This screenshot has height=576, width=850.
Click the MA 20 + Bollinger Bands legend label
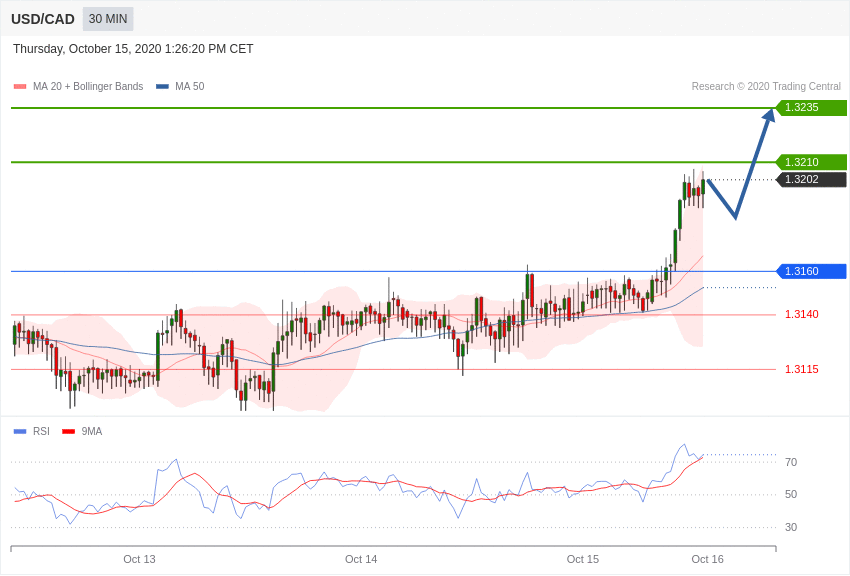pos(88,86)
